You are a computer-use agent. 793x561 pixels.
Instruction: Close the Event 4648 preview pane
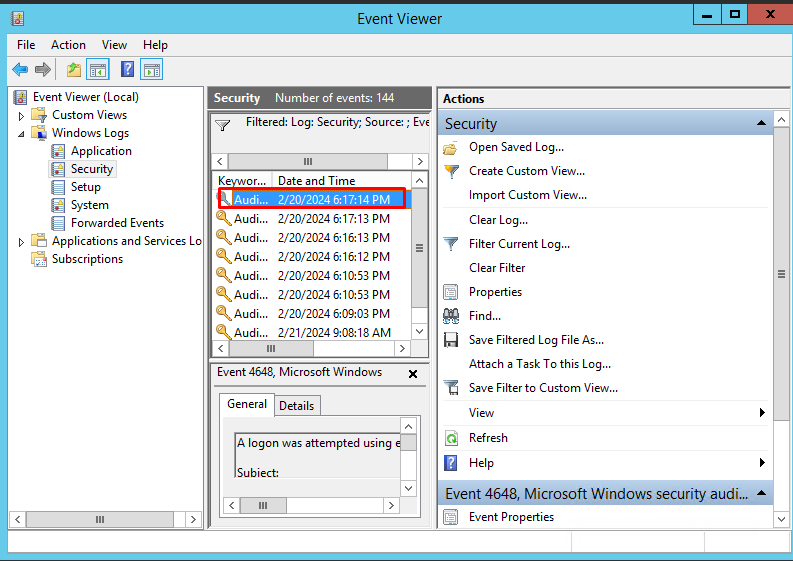413,373
